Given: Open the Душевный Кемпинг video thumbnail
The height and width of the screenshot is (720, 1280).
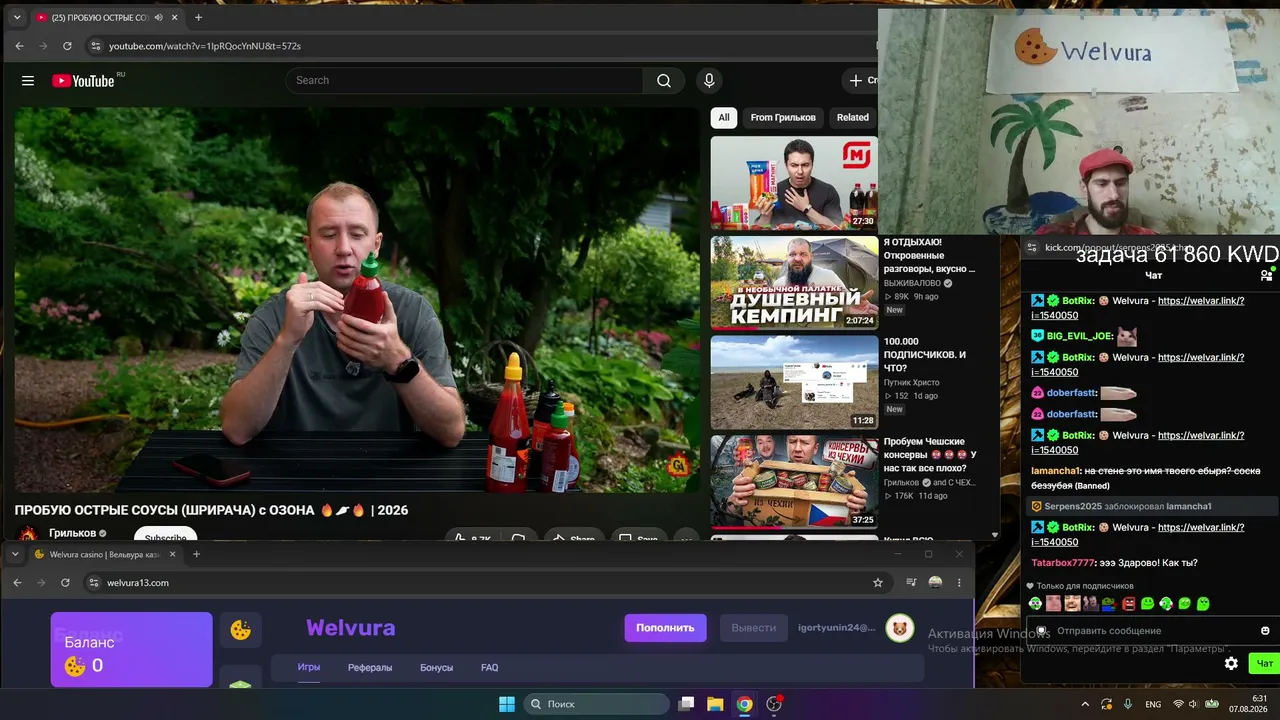Looking at the screenshot, I should click(x=794, y=283).
